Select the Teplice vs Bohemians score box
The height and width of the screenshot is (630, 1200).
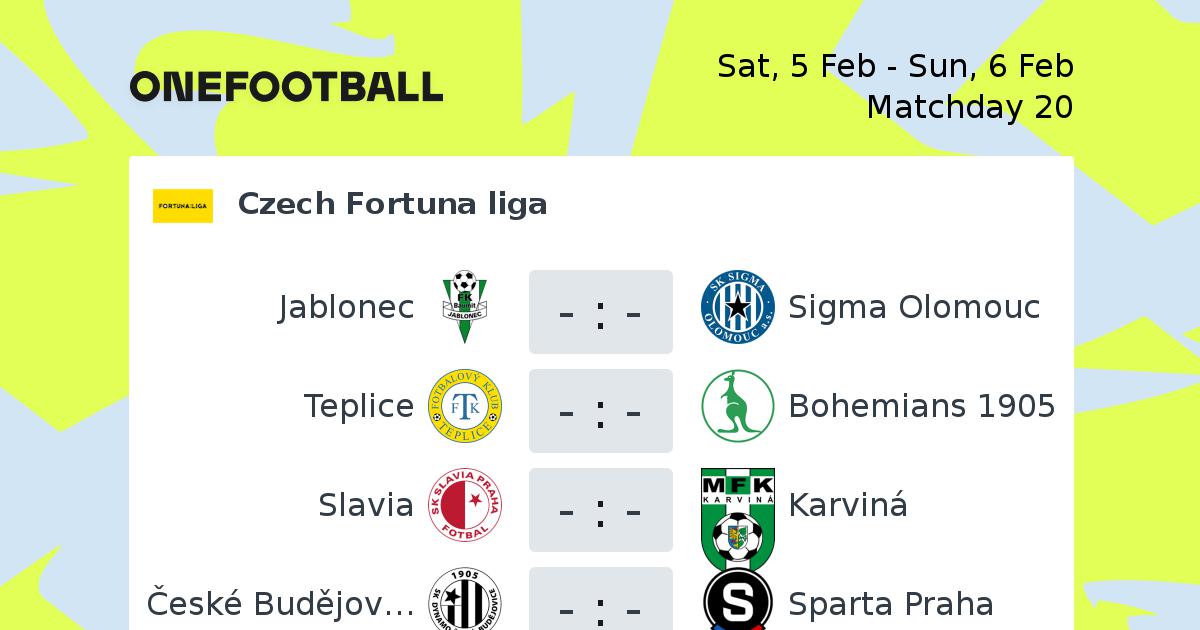coord(601,411)
